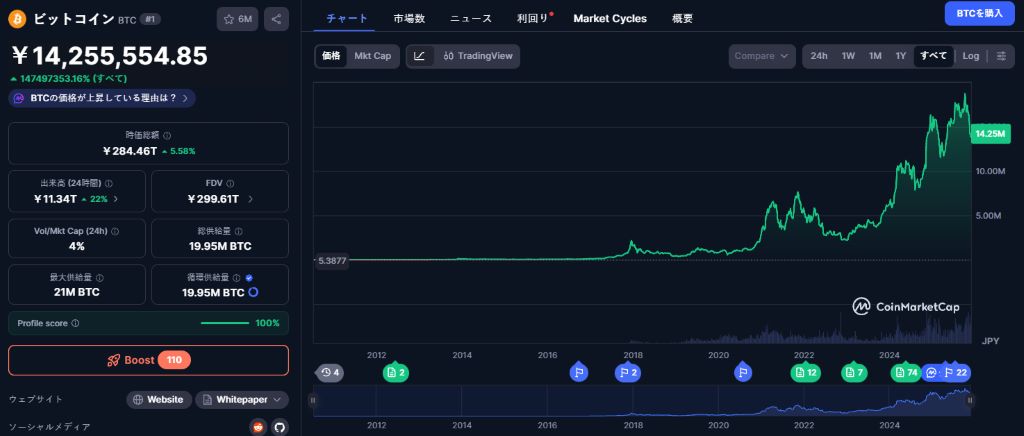This screenshot has width=1024, height=436.
Task: Set chart range to 1Y
Action: (x=901, y=56)
